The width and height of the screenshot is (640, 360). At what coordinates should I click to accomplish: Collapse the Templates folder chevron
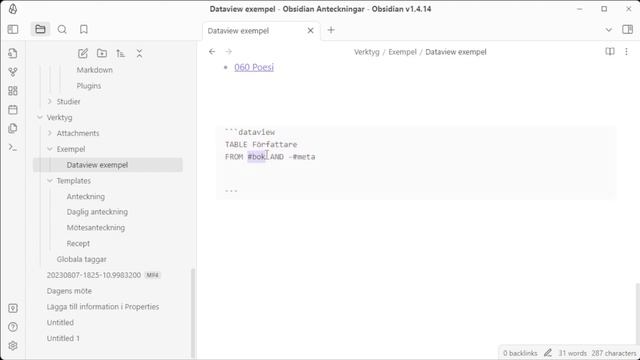[50, 180]
